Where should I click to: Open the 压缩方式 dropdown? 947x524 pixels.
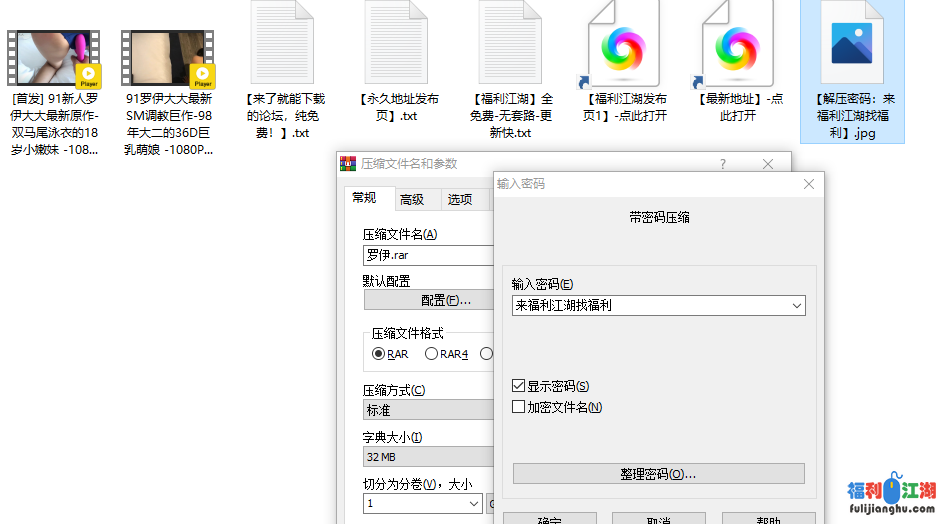428,410
